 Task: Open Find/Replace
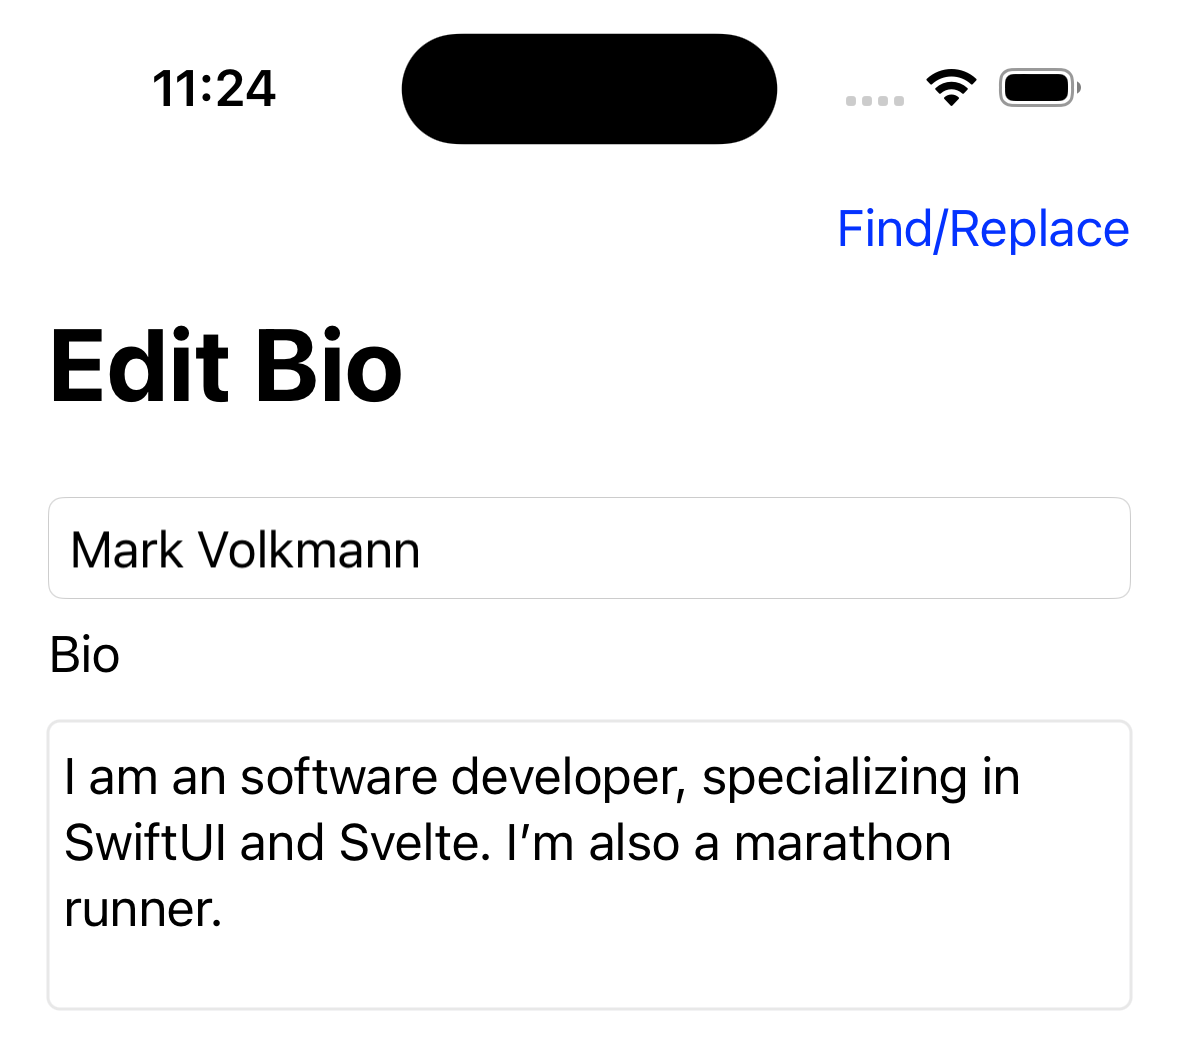point(982,229)
